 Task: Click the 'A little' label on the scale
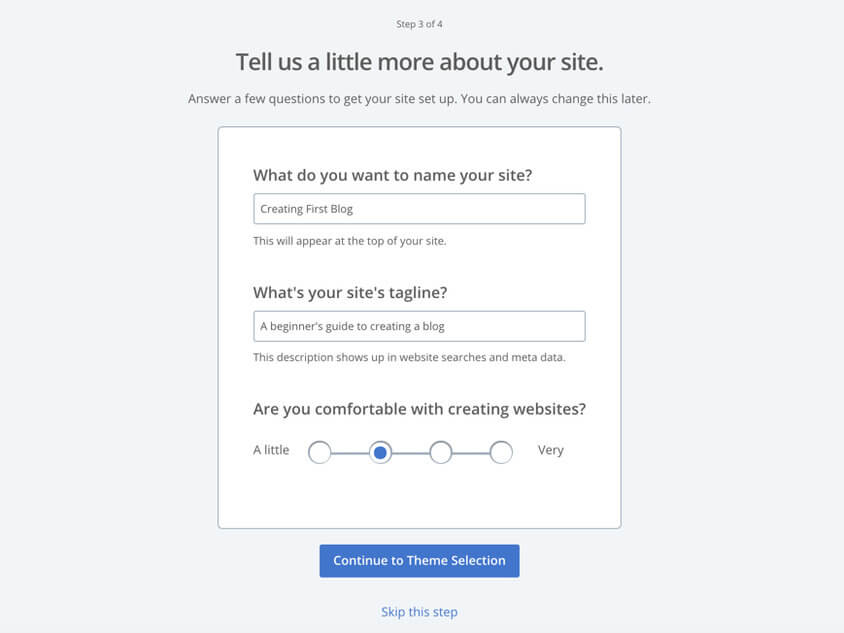(271, 450)
